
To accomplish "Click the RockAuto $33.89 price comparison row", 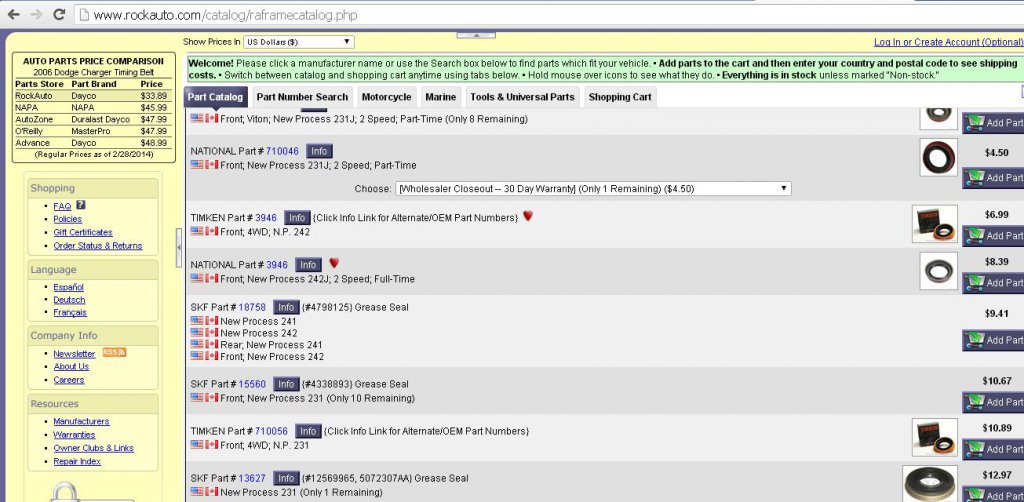I will 93,96.
